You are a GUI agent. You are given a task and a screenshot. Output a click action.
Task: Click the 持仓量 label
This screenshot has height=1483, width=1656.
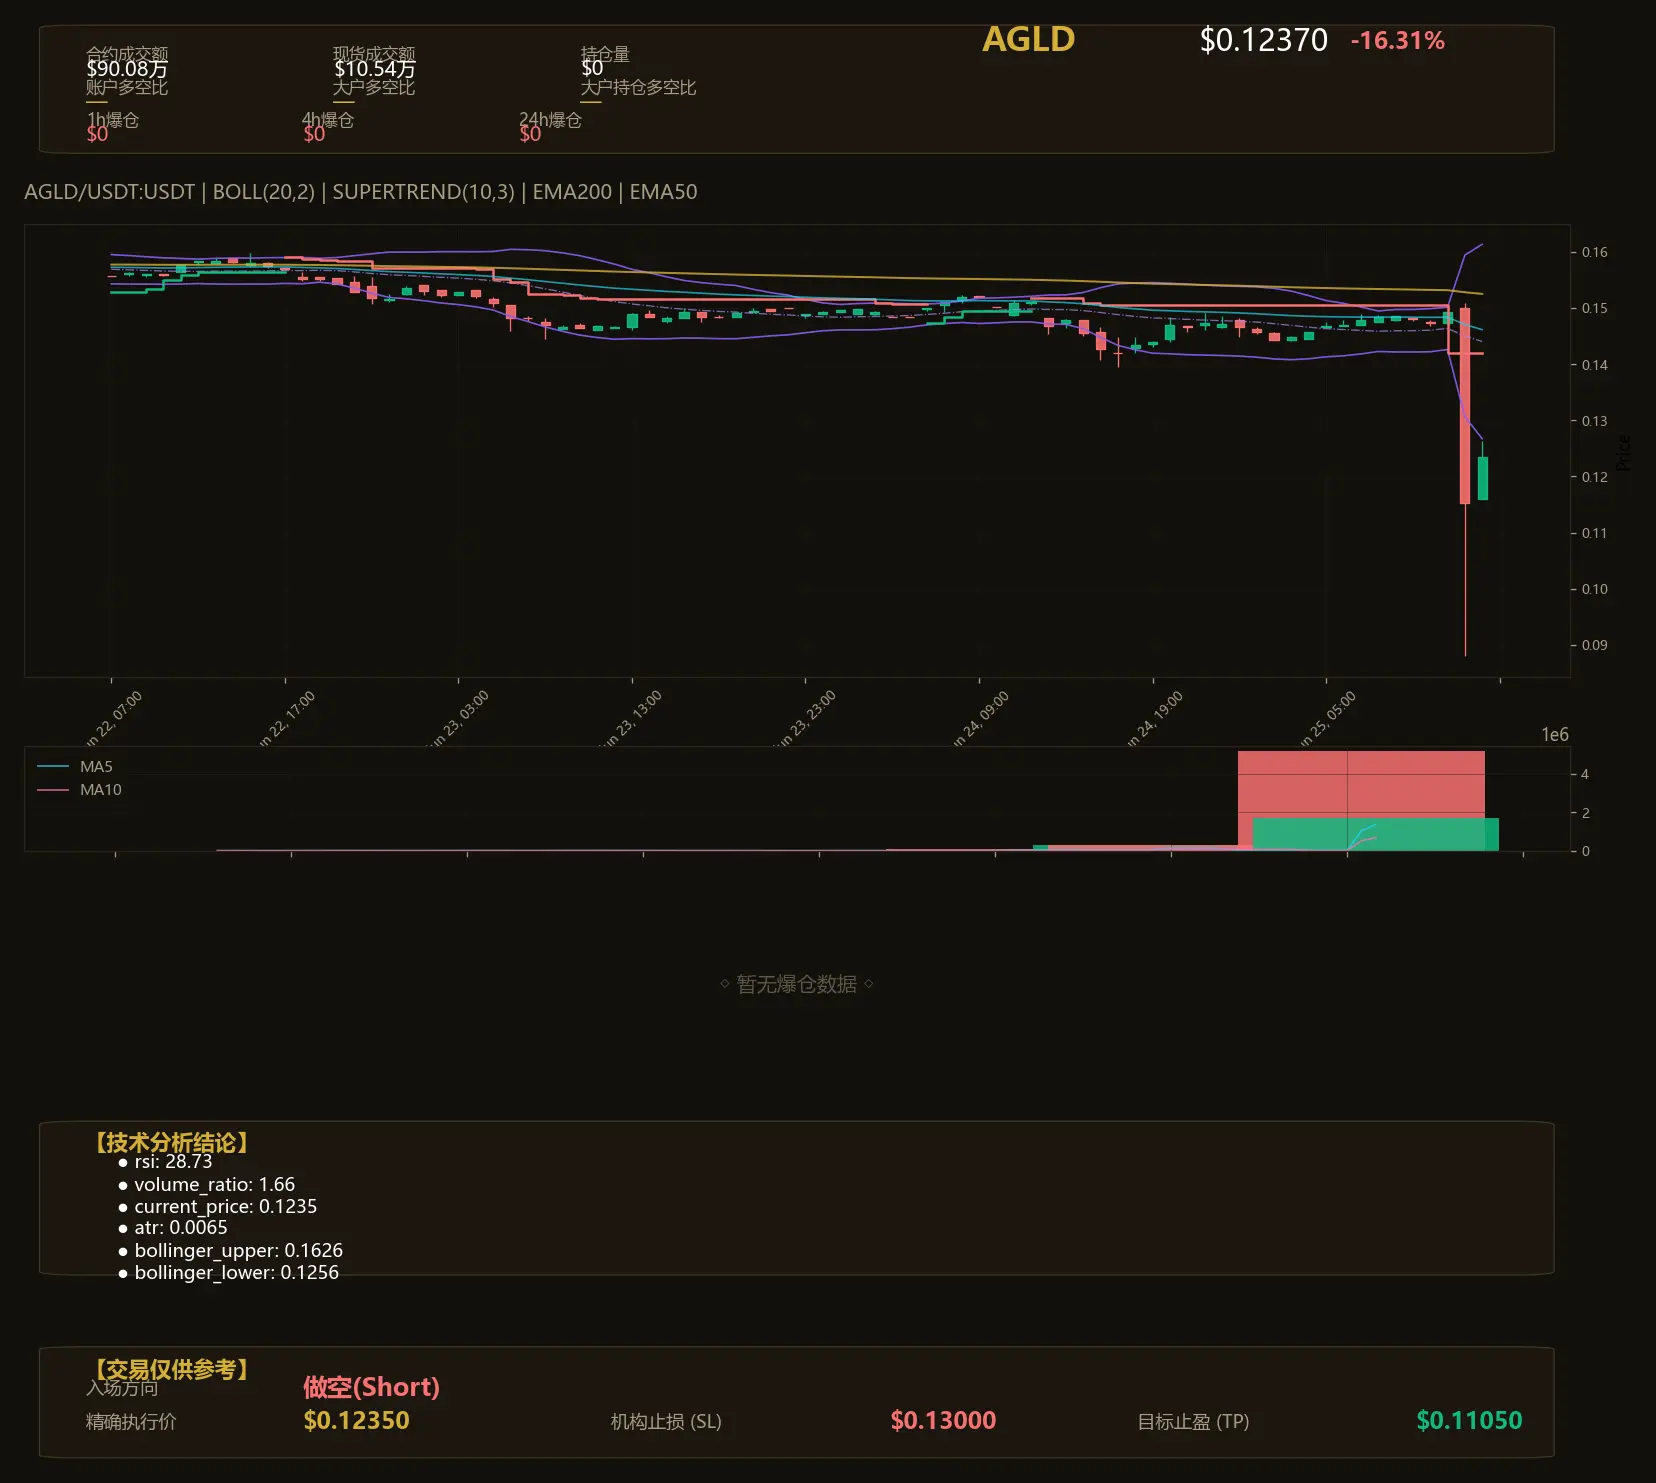pyautogui.click(x=605, y=53)
